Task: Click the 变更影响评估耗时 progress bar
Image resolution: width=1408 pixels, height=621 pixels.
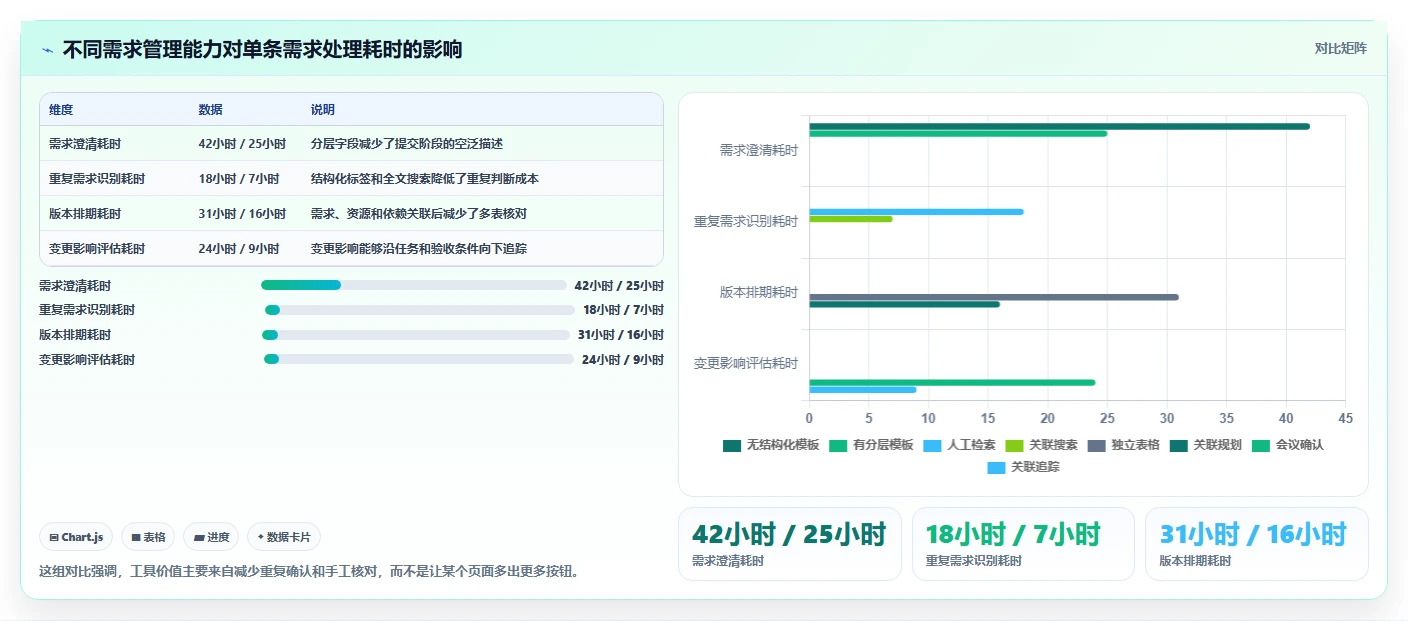Action: pyautogui.click(x=418, y=359)
